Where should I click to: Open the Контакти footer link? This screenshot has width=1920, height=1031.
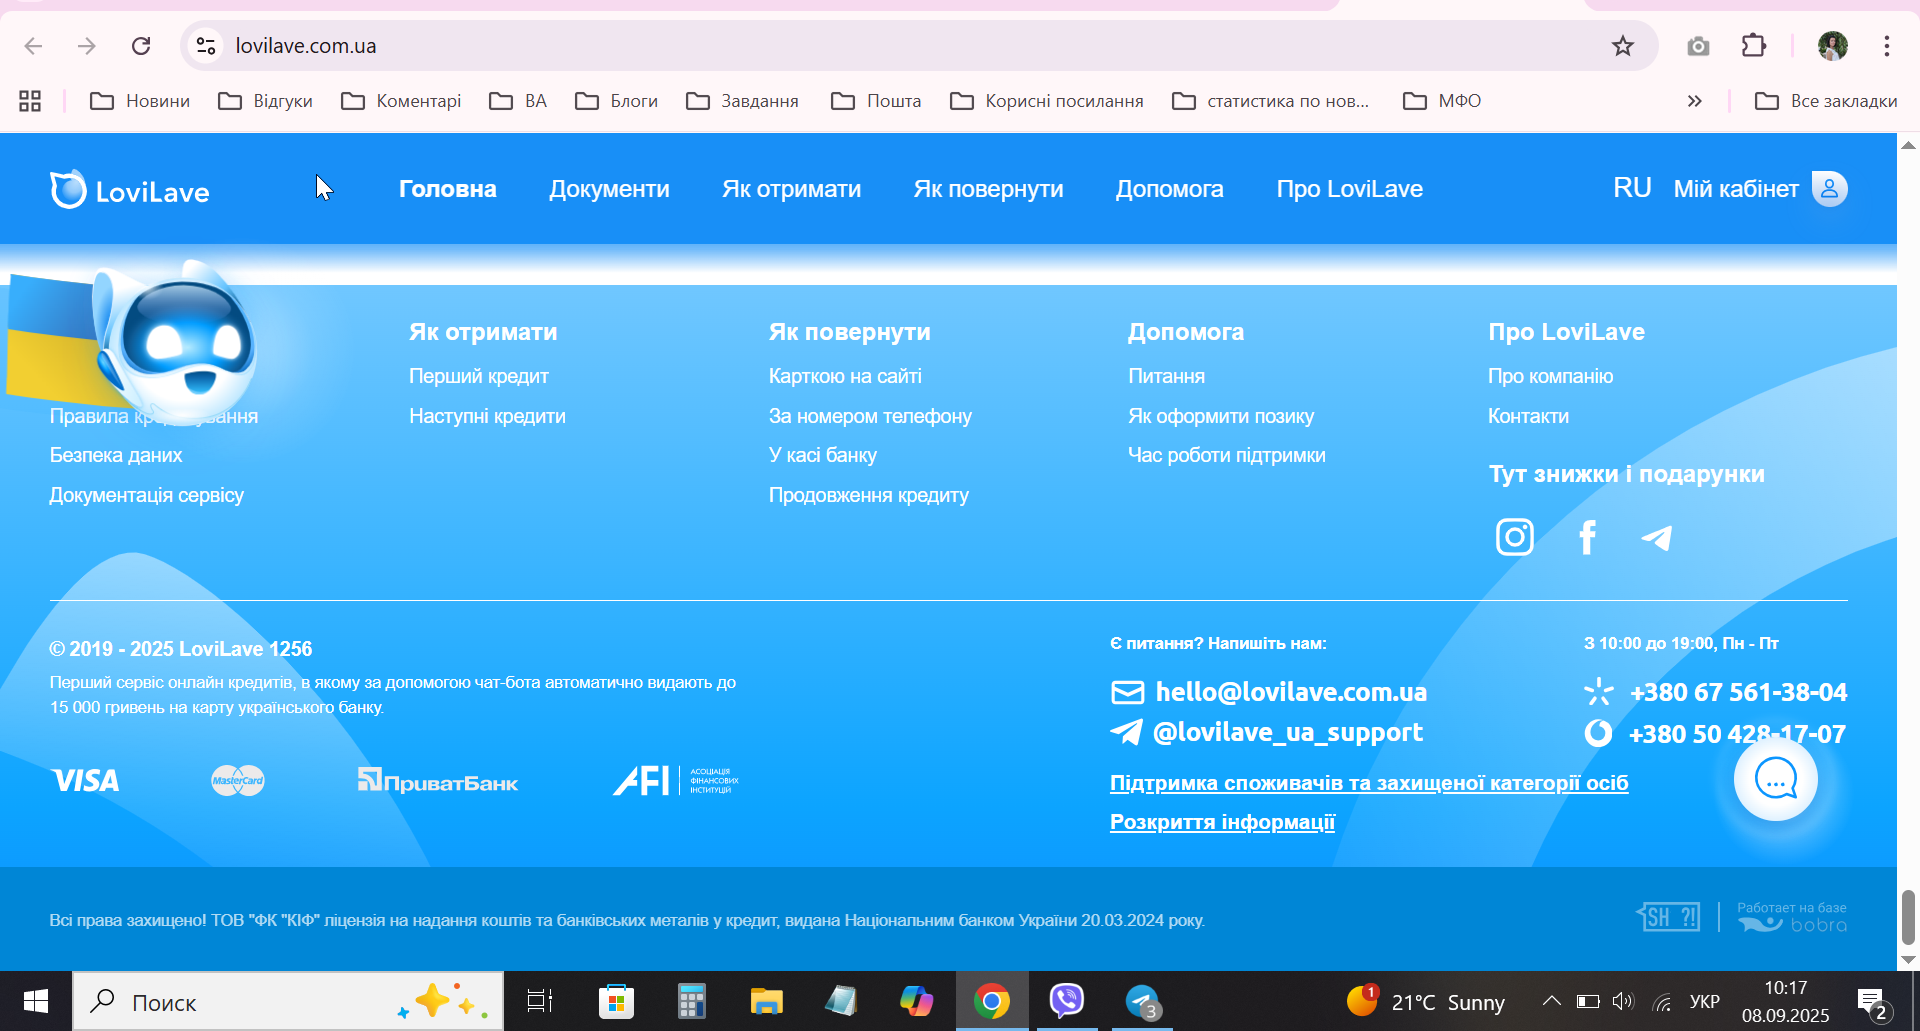coord(1528,416)
